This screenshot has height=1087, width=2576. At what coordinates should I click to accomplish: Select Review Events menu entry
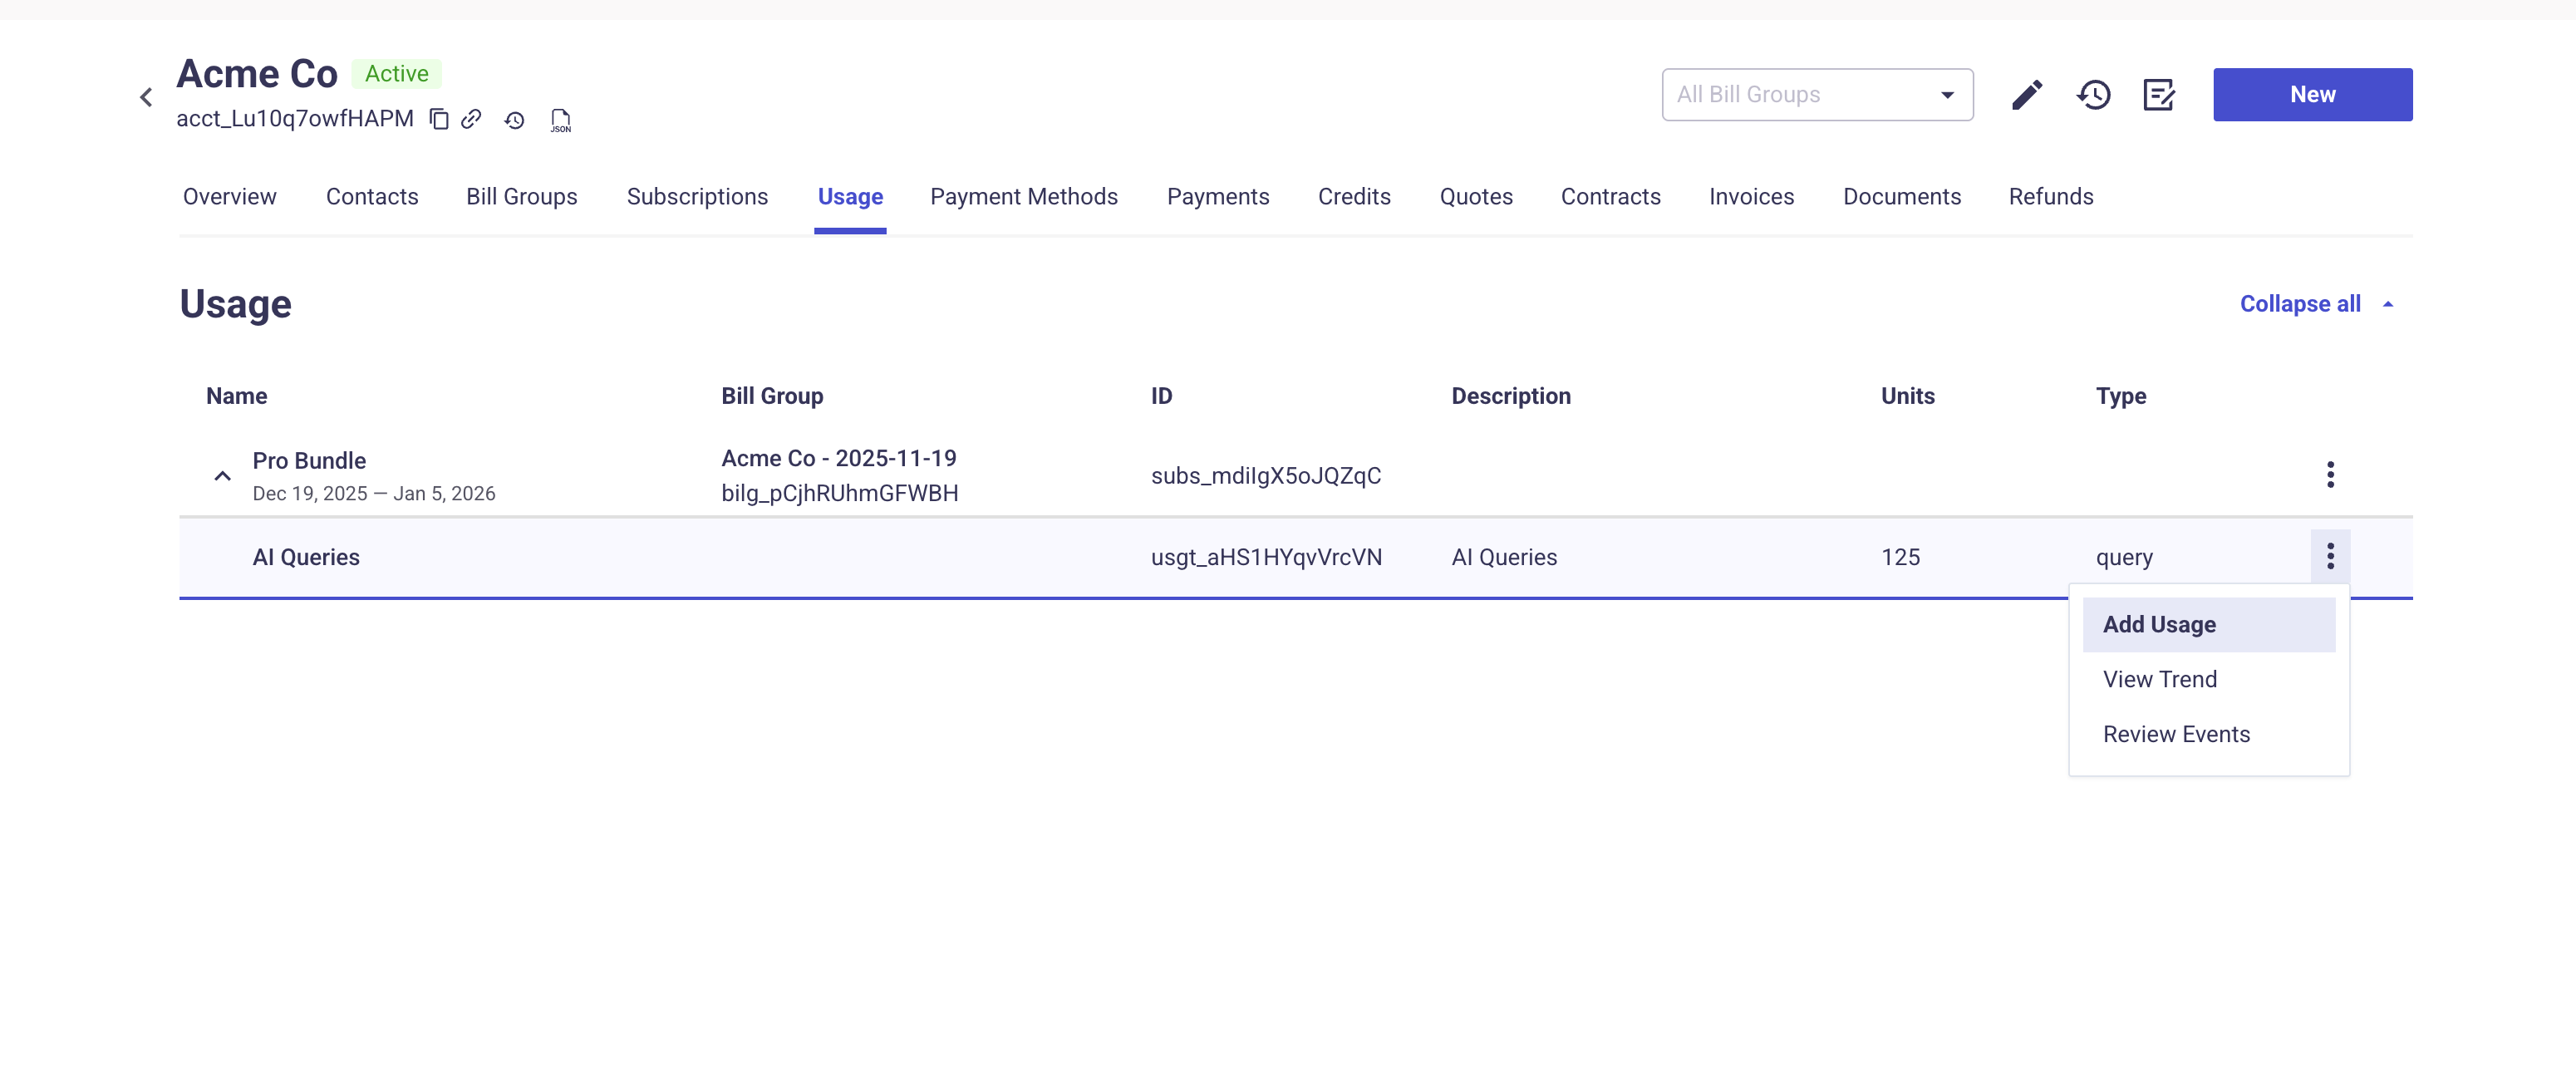click(2175, 734)
